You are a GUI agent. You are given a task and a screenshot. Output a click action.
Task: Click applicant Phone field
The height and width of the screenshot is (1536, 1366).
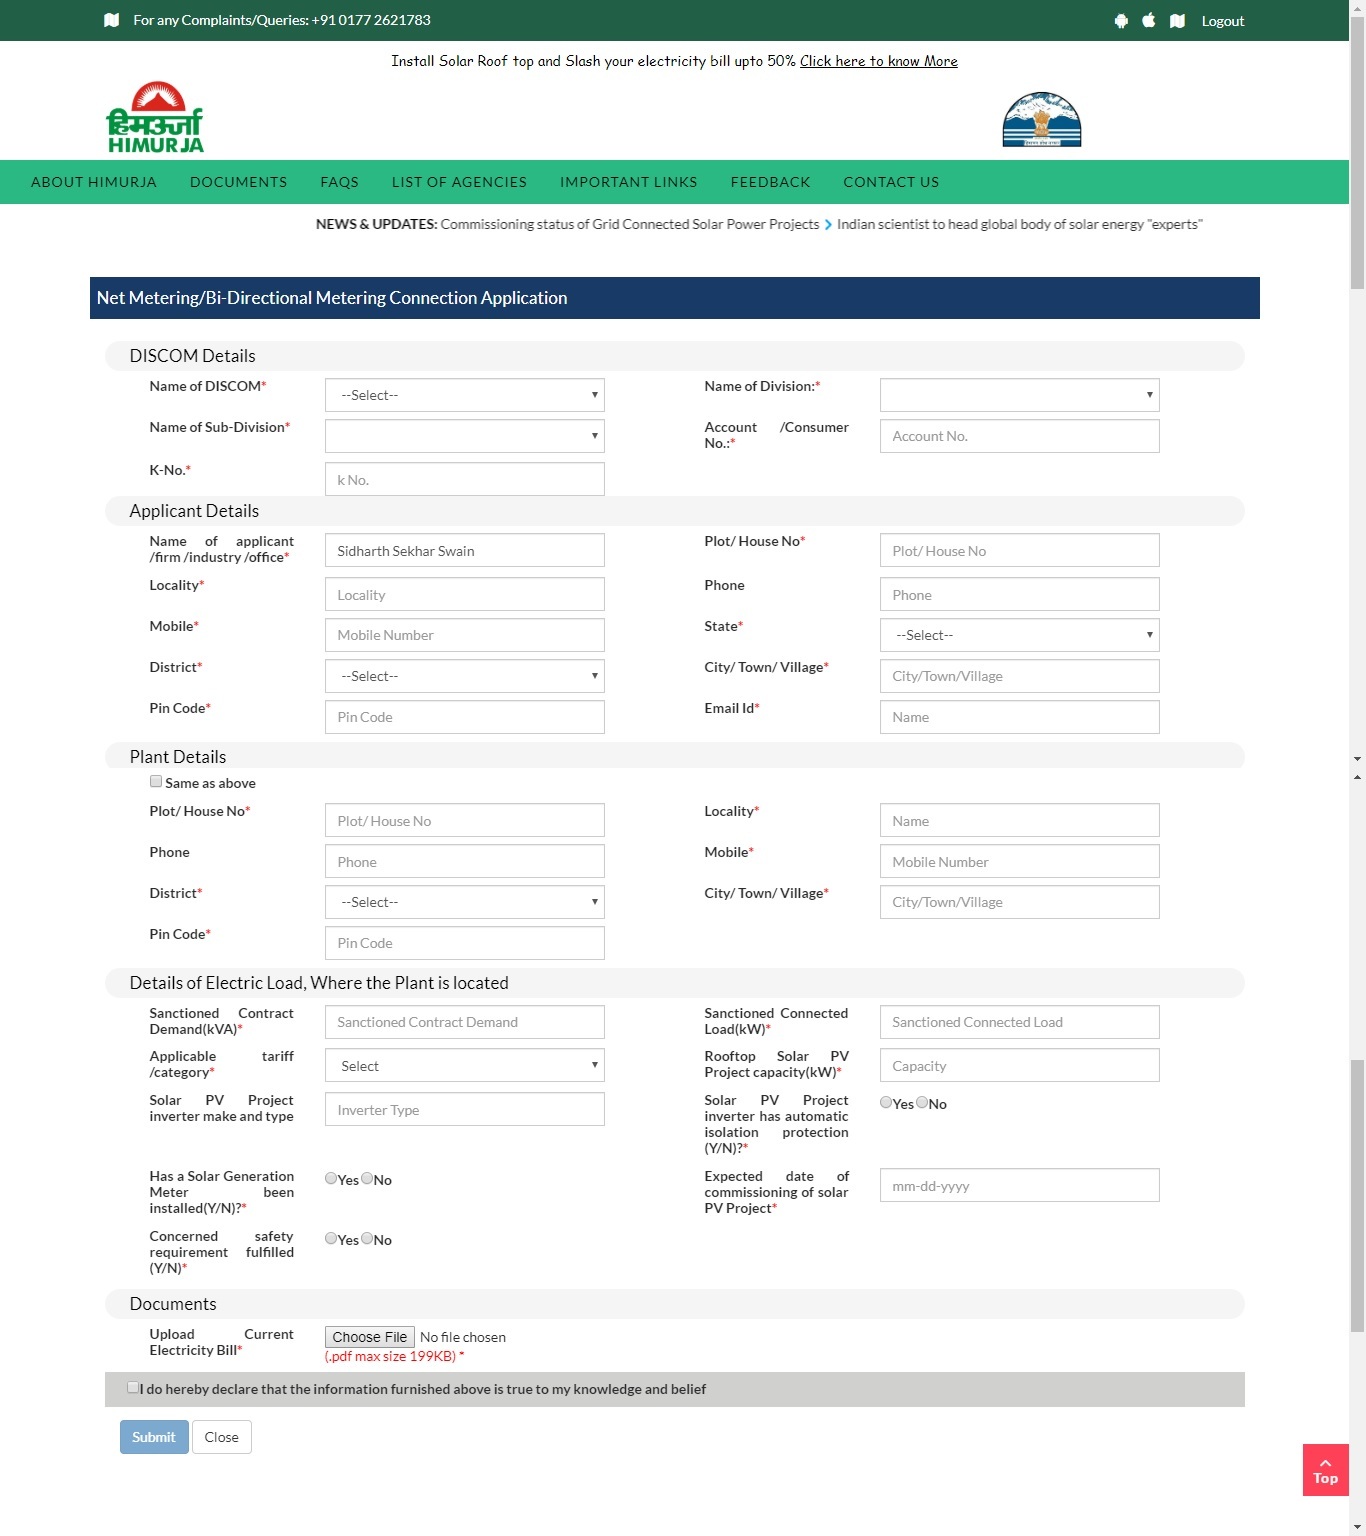(1020, 594)
